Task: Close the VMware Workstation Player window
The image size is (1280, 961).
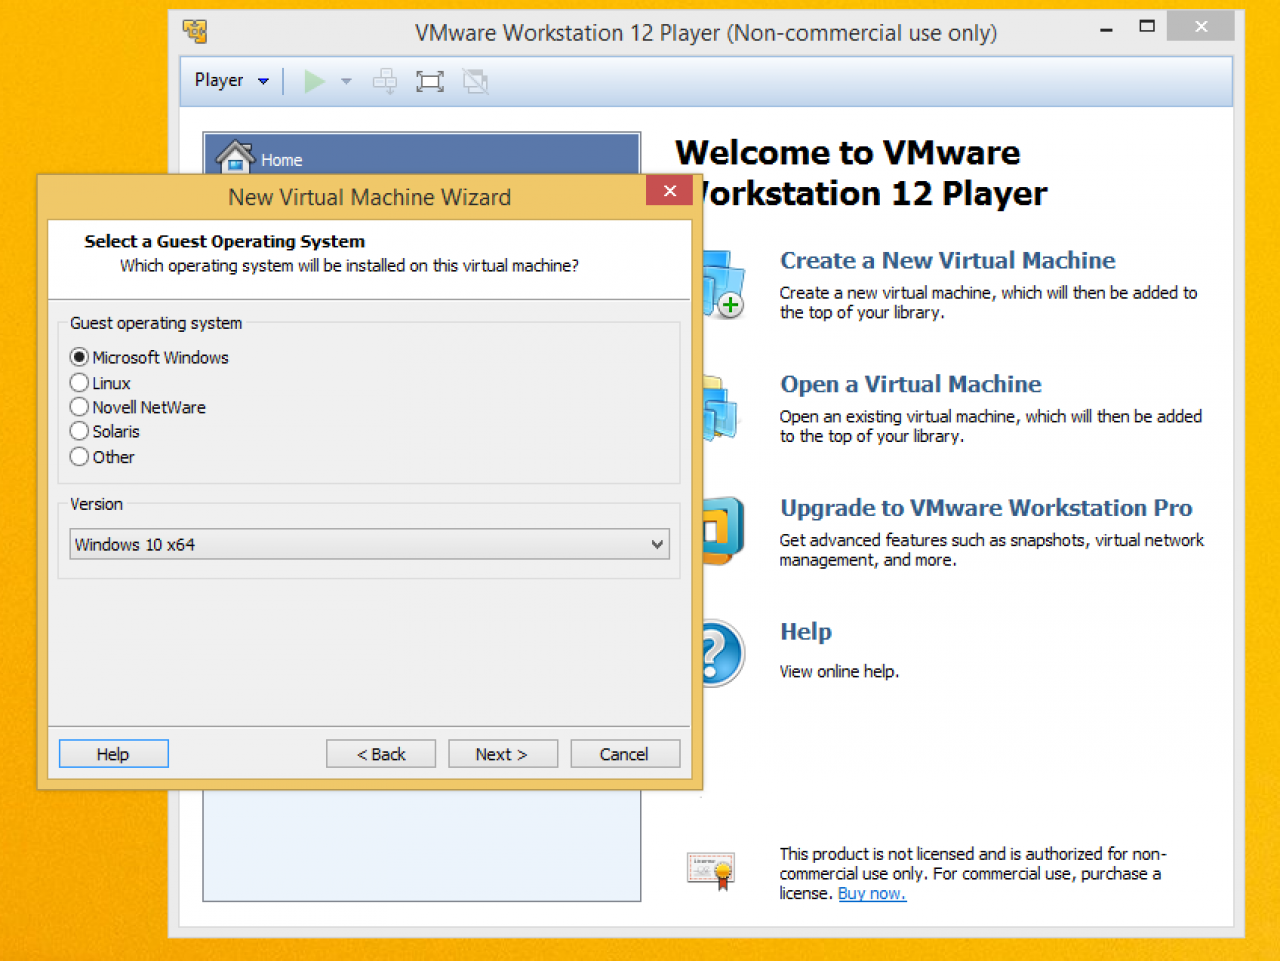Action: coord(1201,27)
